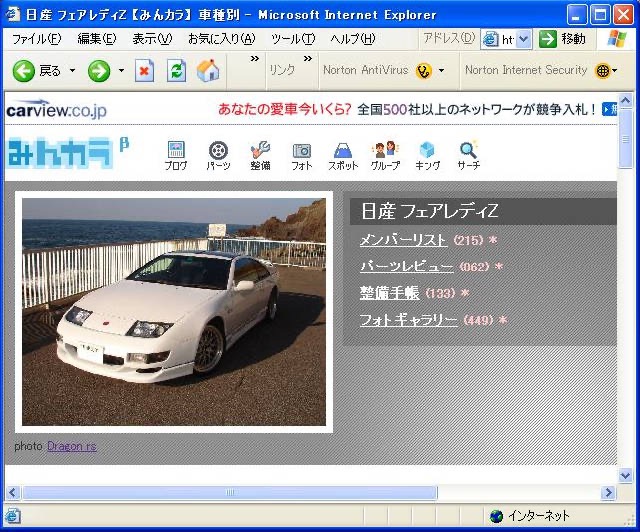Stop page loading with red X icon
This screenshot has width=640, height=532.
[144, 71]
